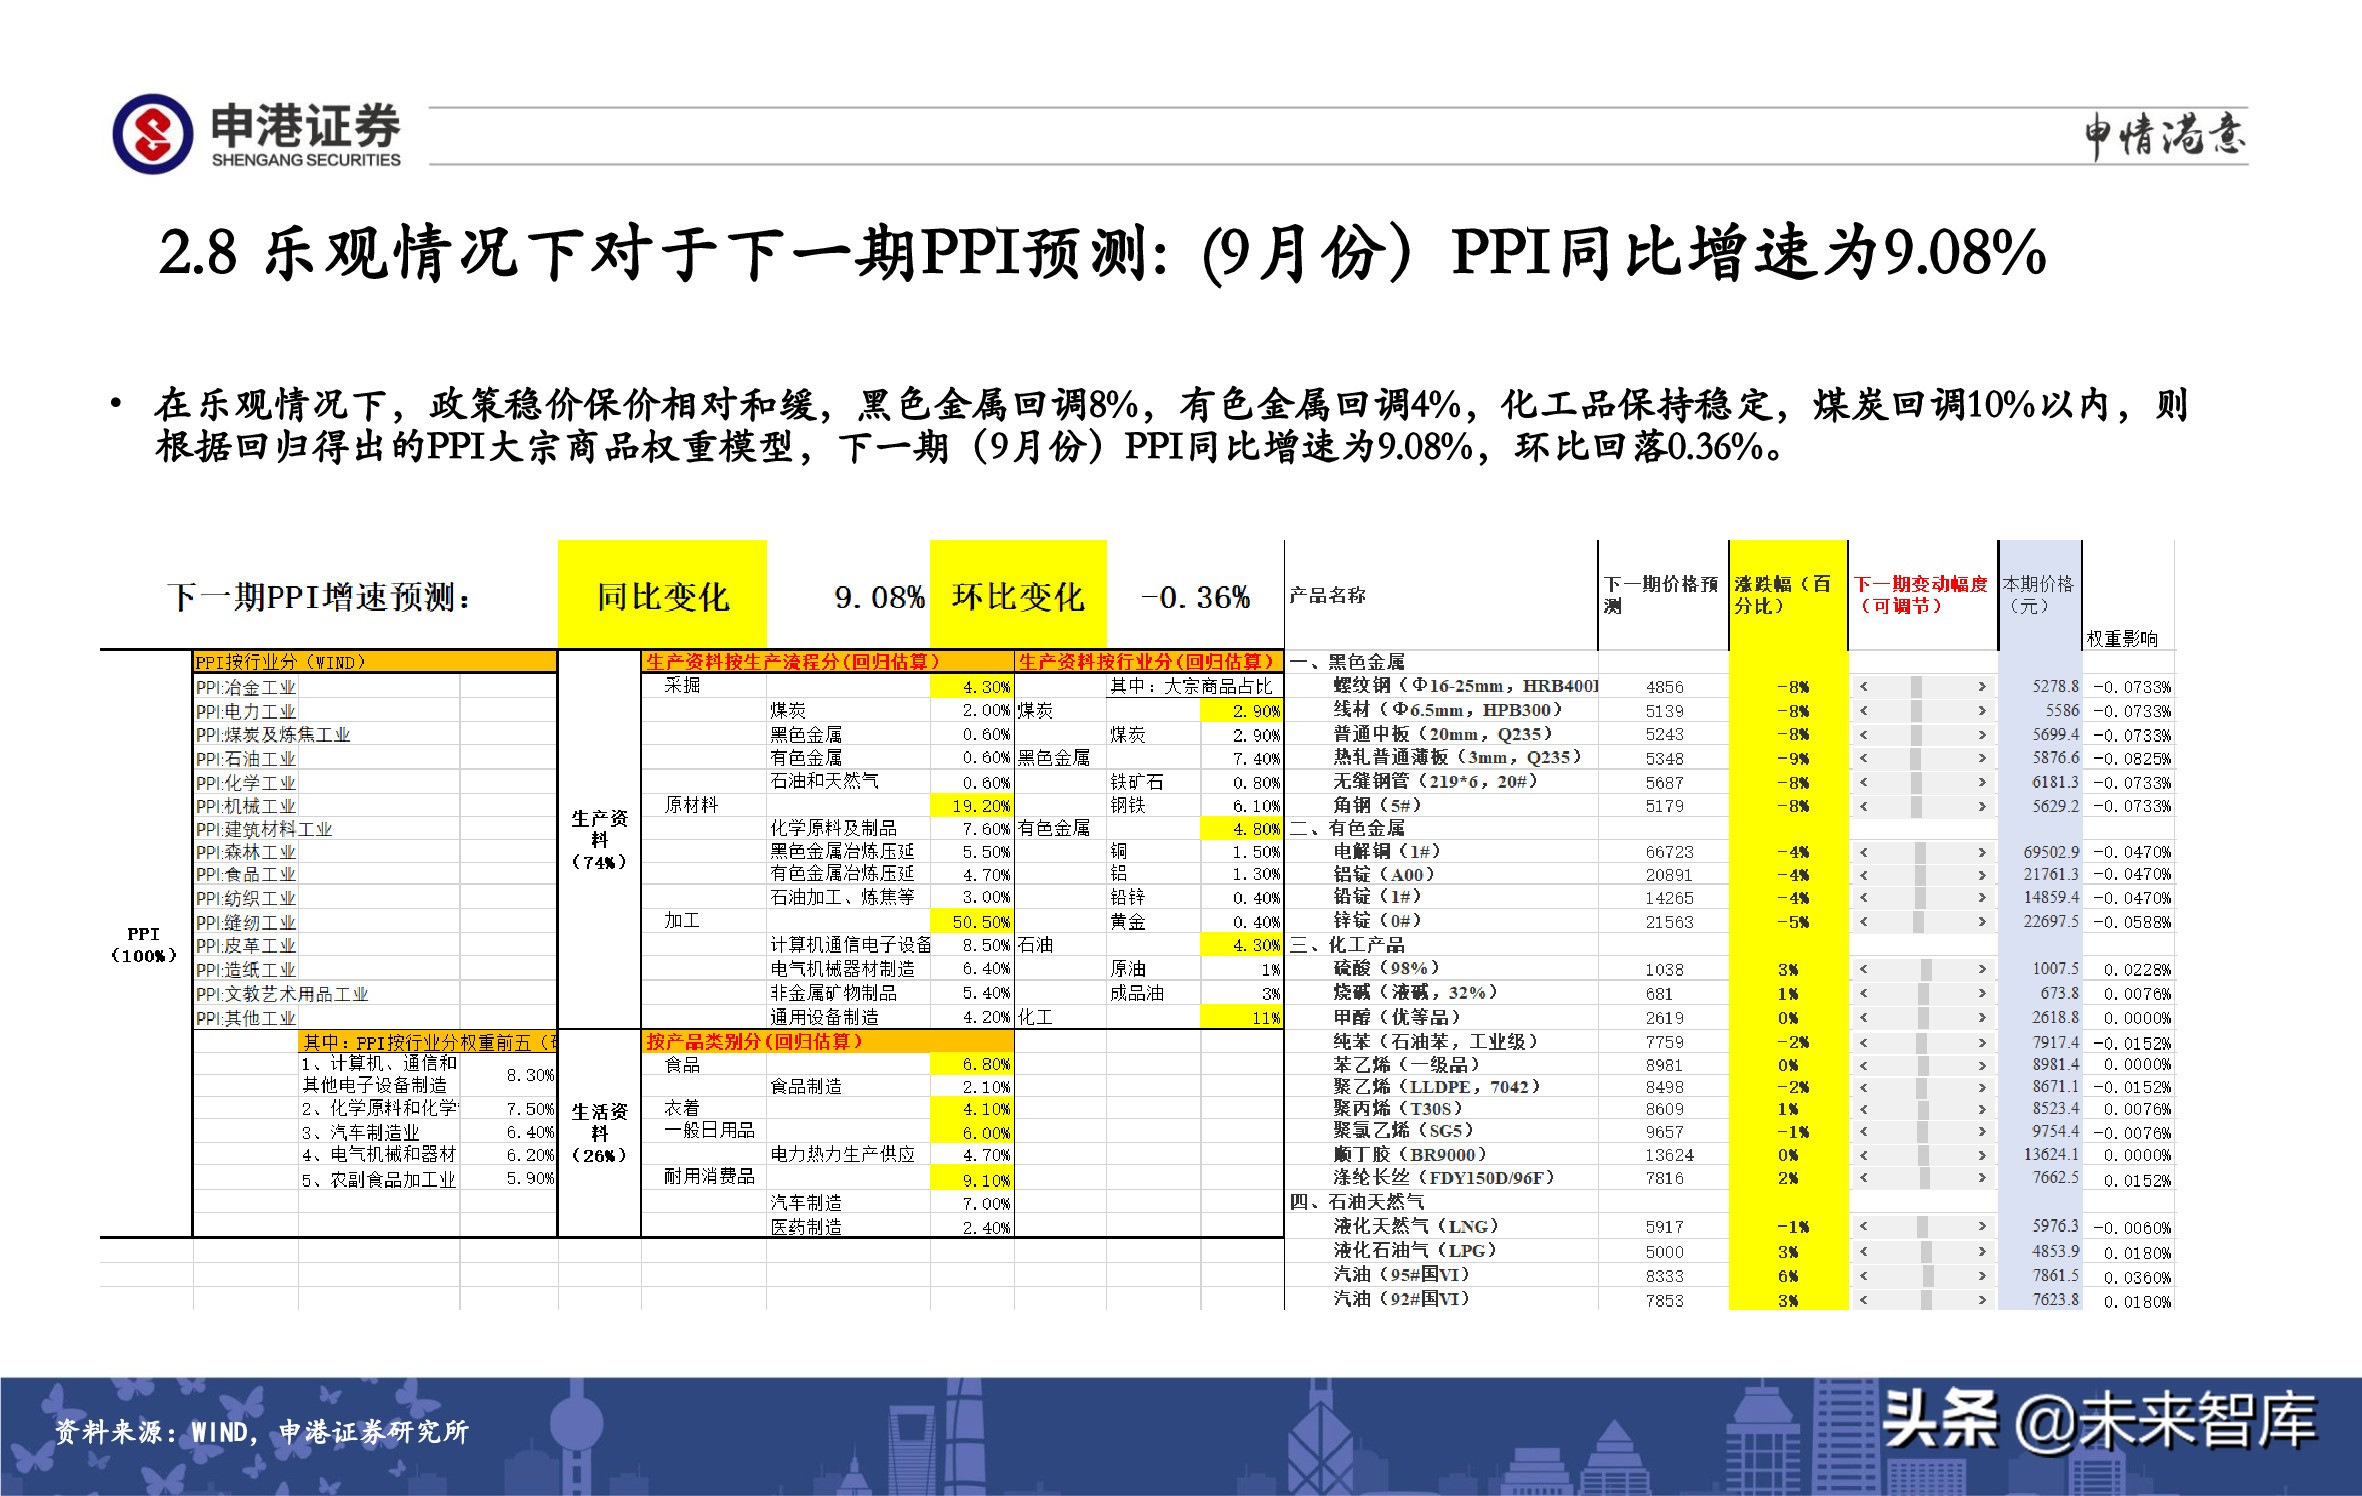Click right arrow in 铝锭 (A00) row adjuster
This screenshot has height=1496, width=2362.
click(x=1981, y=875)
